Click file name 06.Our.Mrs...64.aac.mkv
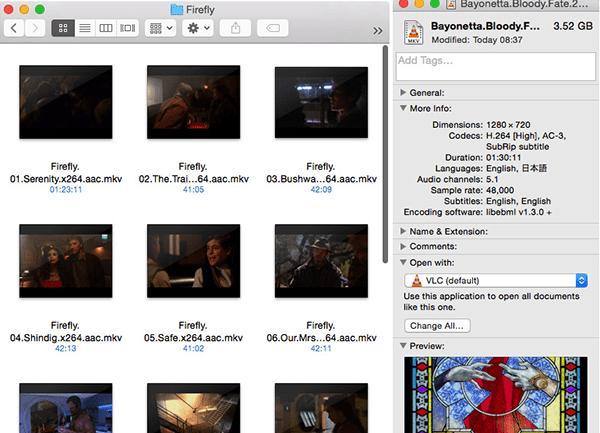 pyautogui.click(x=321, y=338)
